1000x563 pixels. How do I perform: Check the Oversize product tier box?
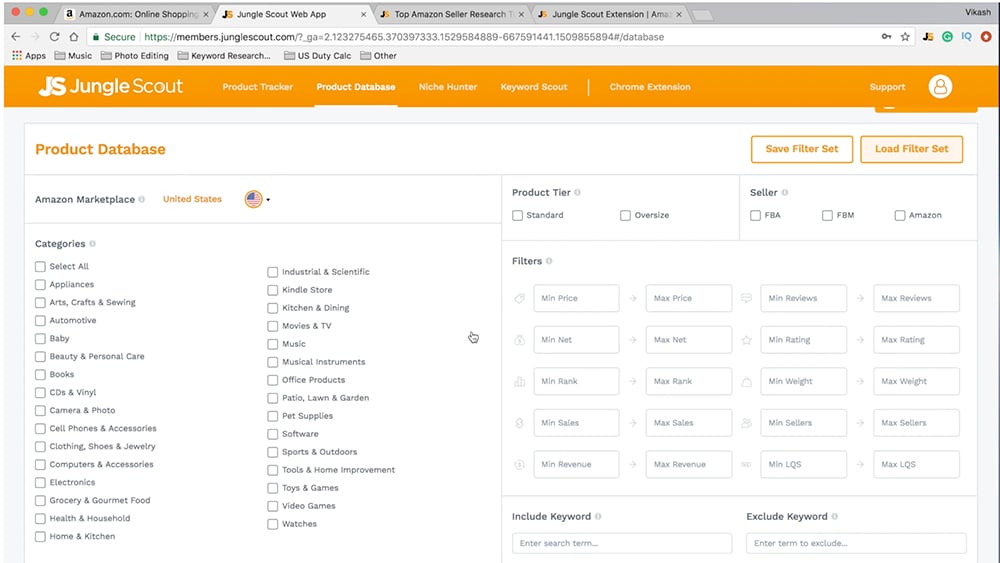[625, 216]
